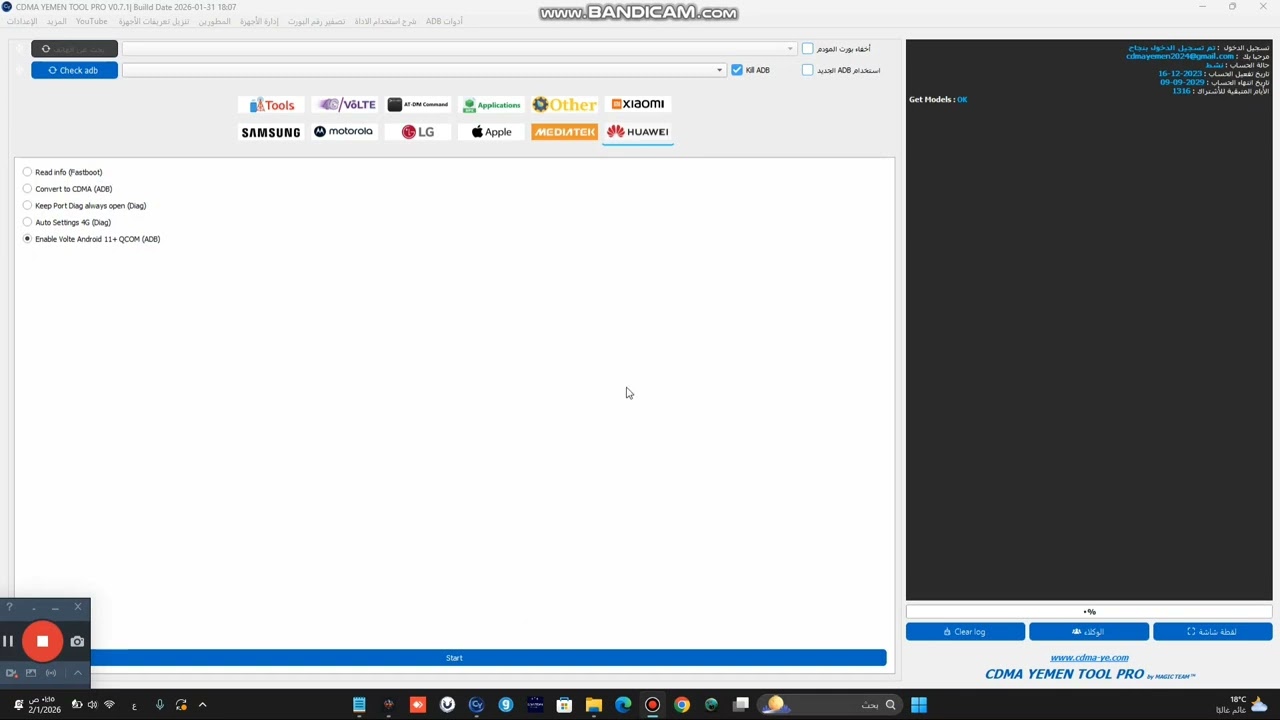The width and height of the screenshot is (1280, 720).
Task: Select Enable Volte Android 11+ QCOM option
Action: [91, 239]
